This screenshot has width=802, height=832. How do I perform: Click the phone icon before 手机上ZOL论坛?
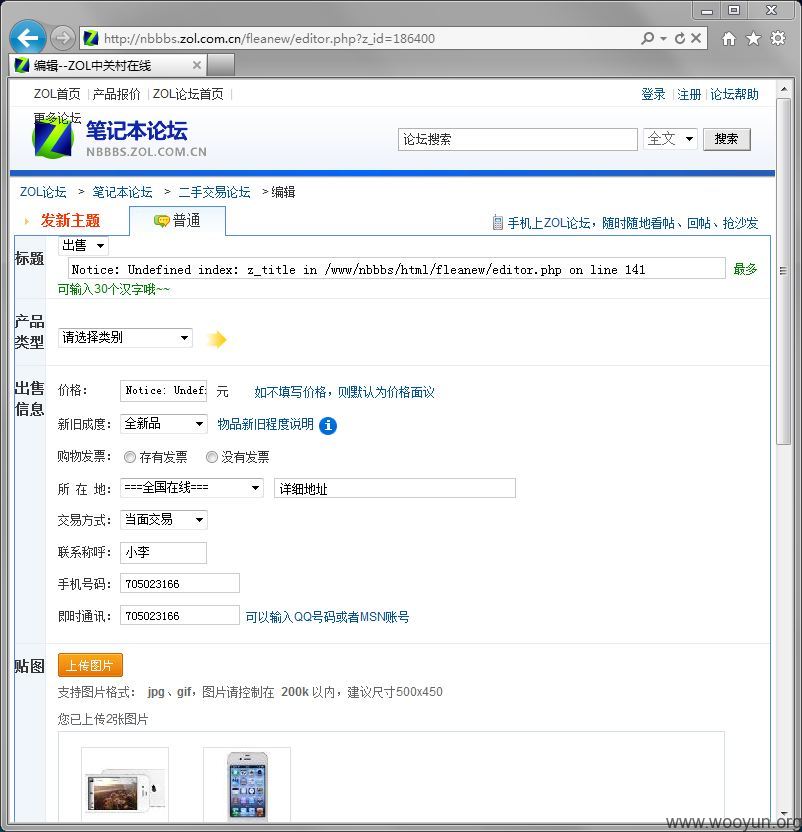(x=497, y=222)
